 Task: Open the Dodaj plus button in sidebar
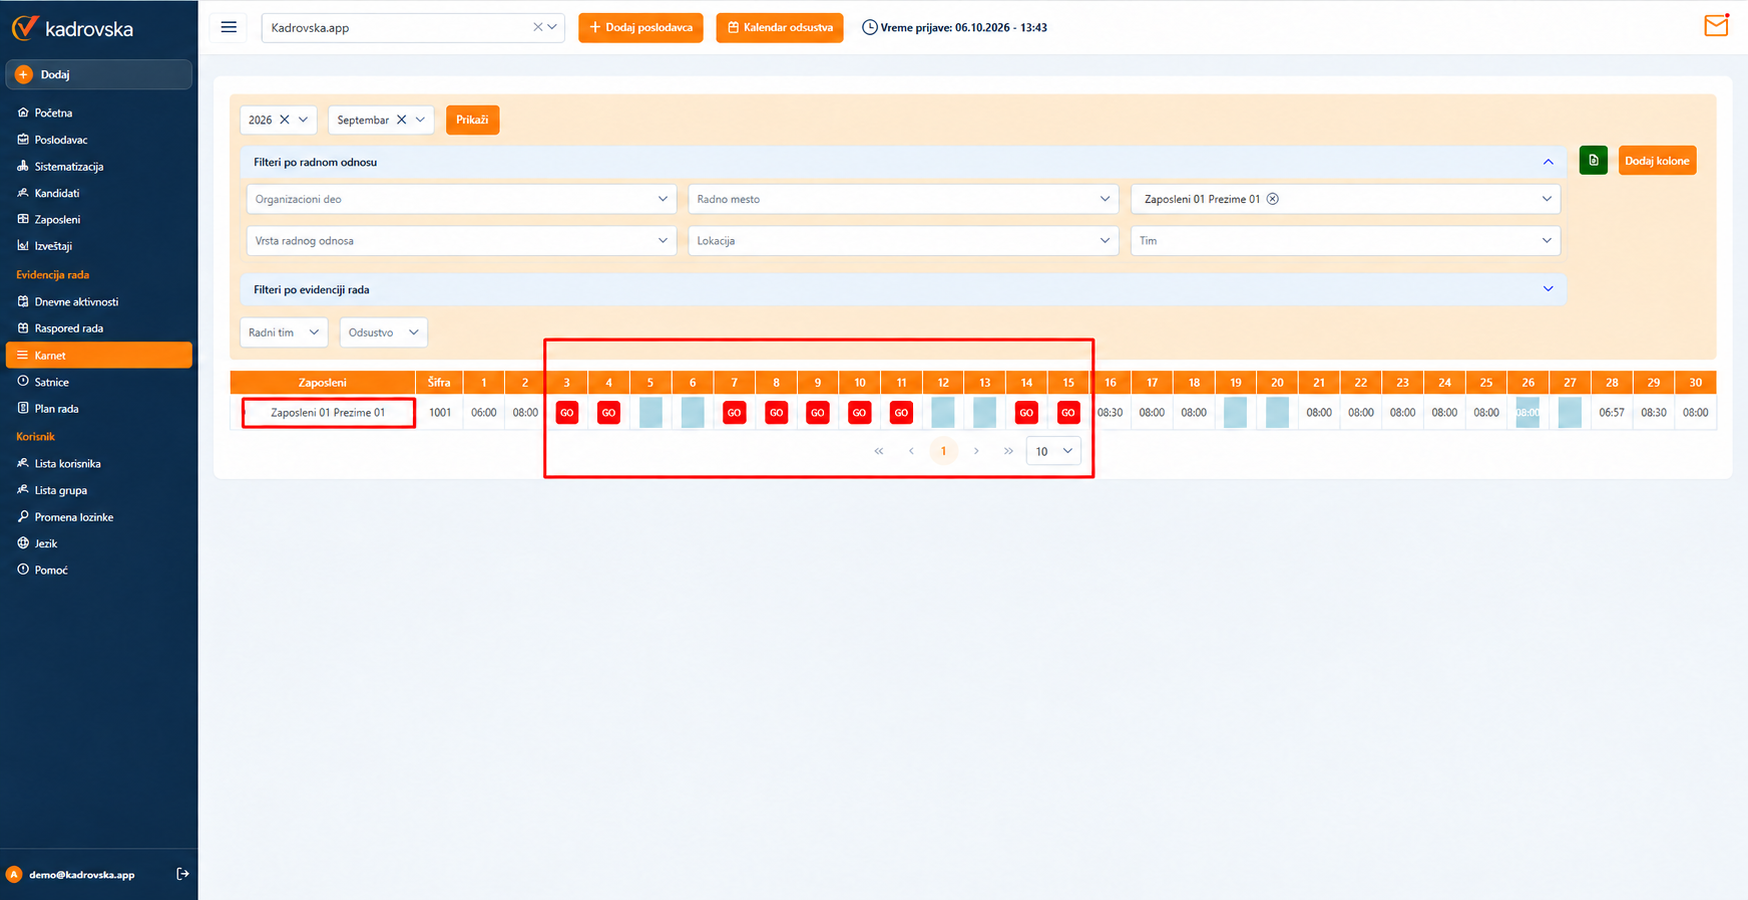click(x=98, y=75)
